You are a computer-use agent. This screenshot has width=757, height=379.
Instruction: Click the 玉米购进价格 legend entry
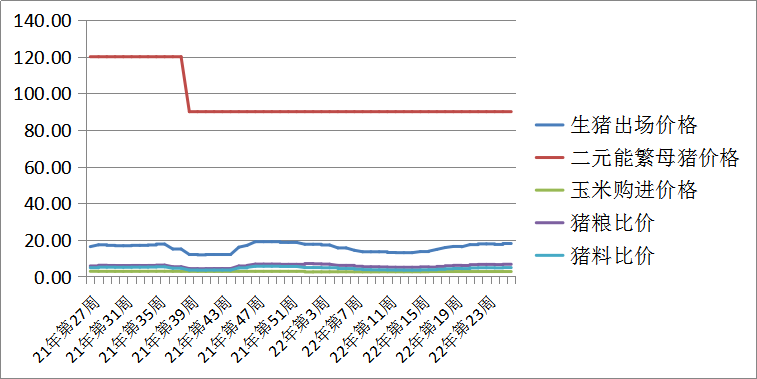click(616, 190)
